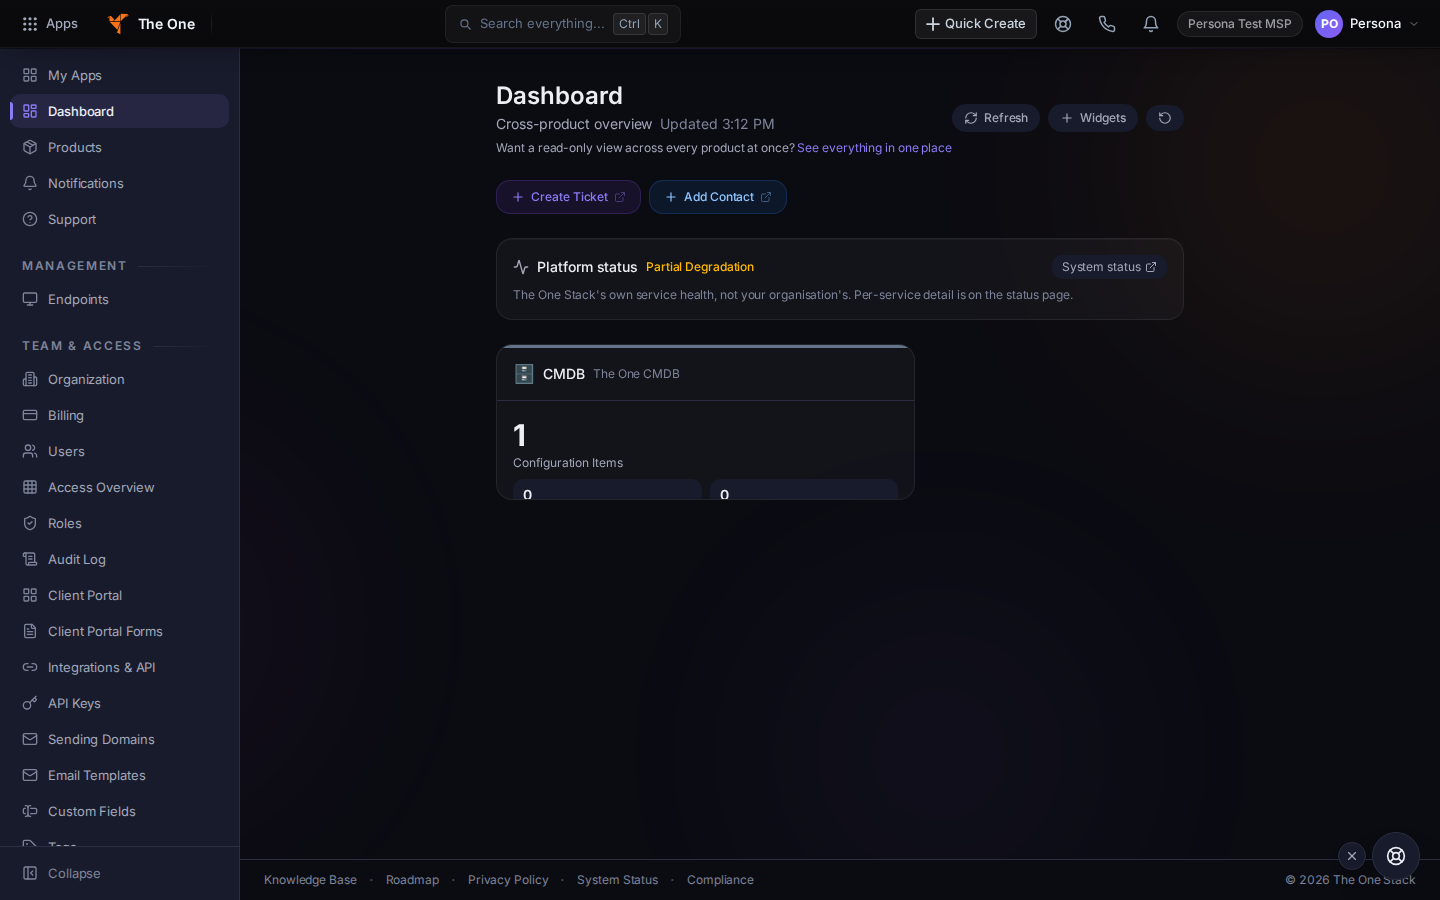Open Roadmap footer link

(x=412, y=880)
